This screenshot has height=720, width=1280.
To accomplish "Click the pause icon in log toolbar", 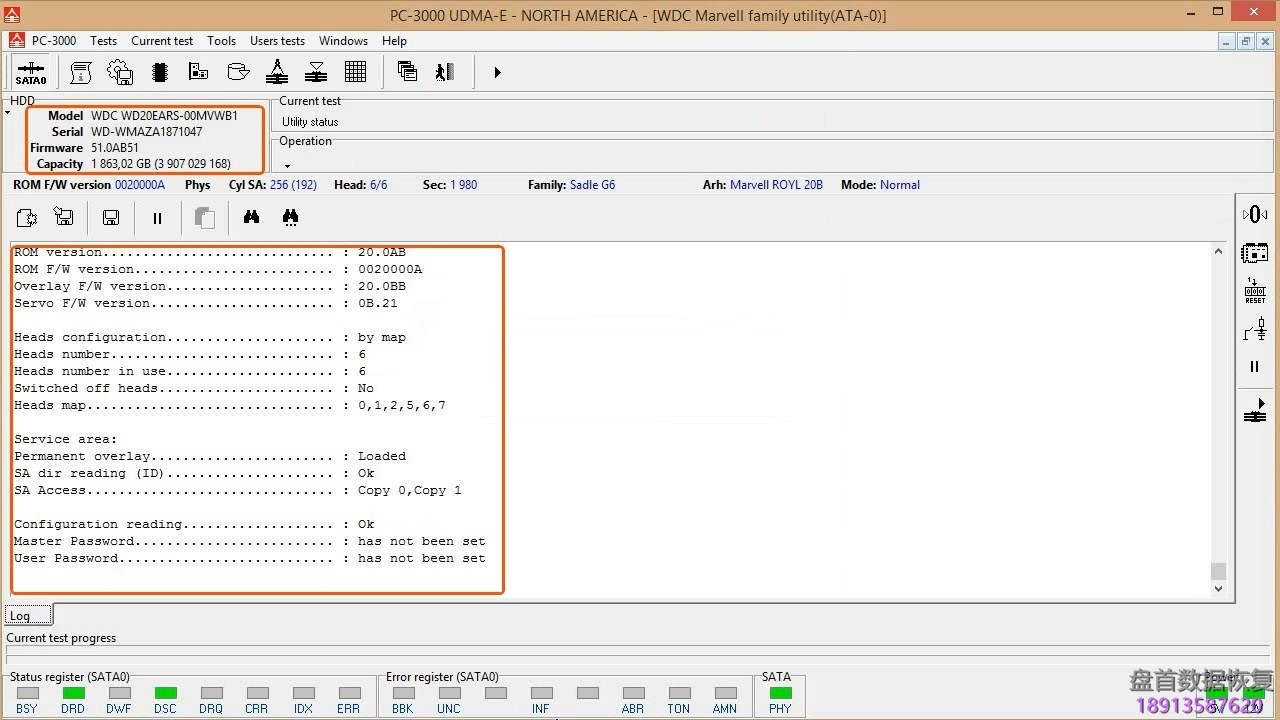I will coord(157,218).
